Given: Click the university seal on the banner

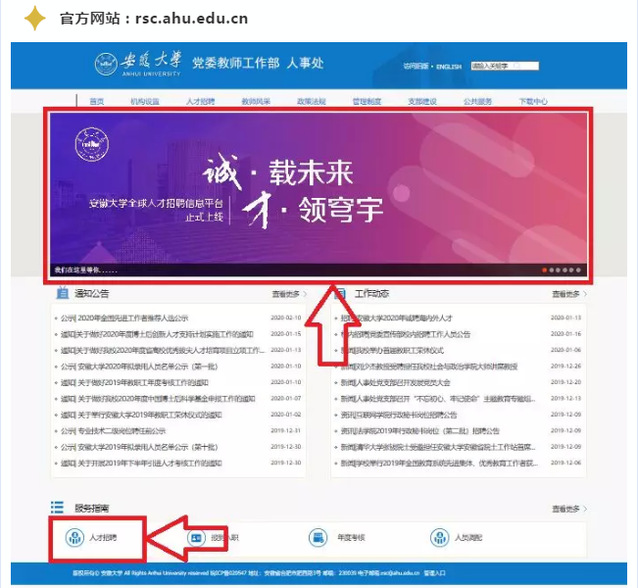Looking at the screenshot, I should pyautogui.click(x=92, y=144).
